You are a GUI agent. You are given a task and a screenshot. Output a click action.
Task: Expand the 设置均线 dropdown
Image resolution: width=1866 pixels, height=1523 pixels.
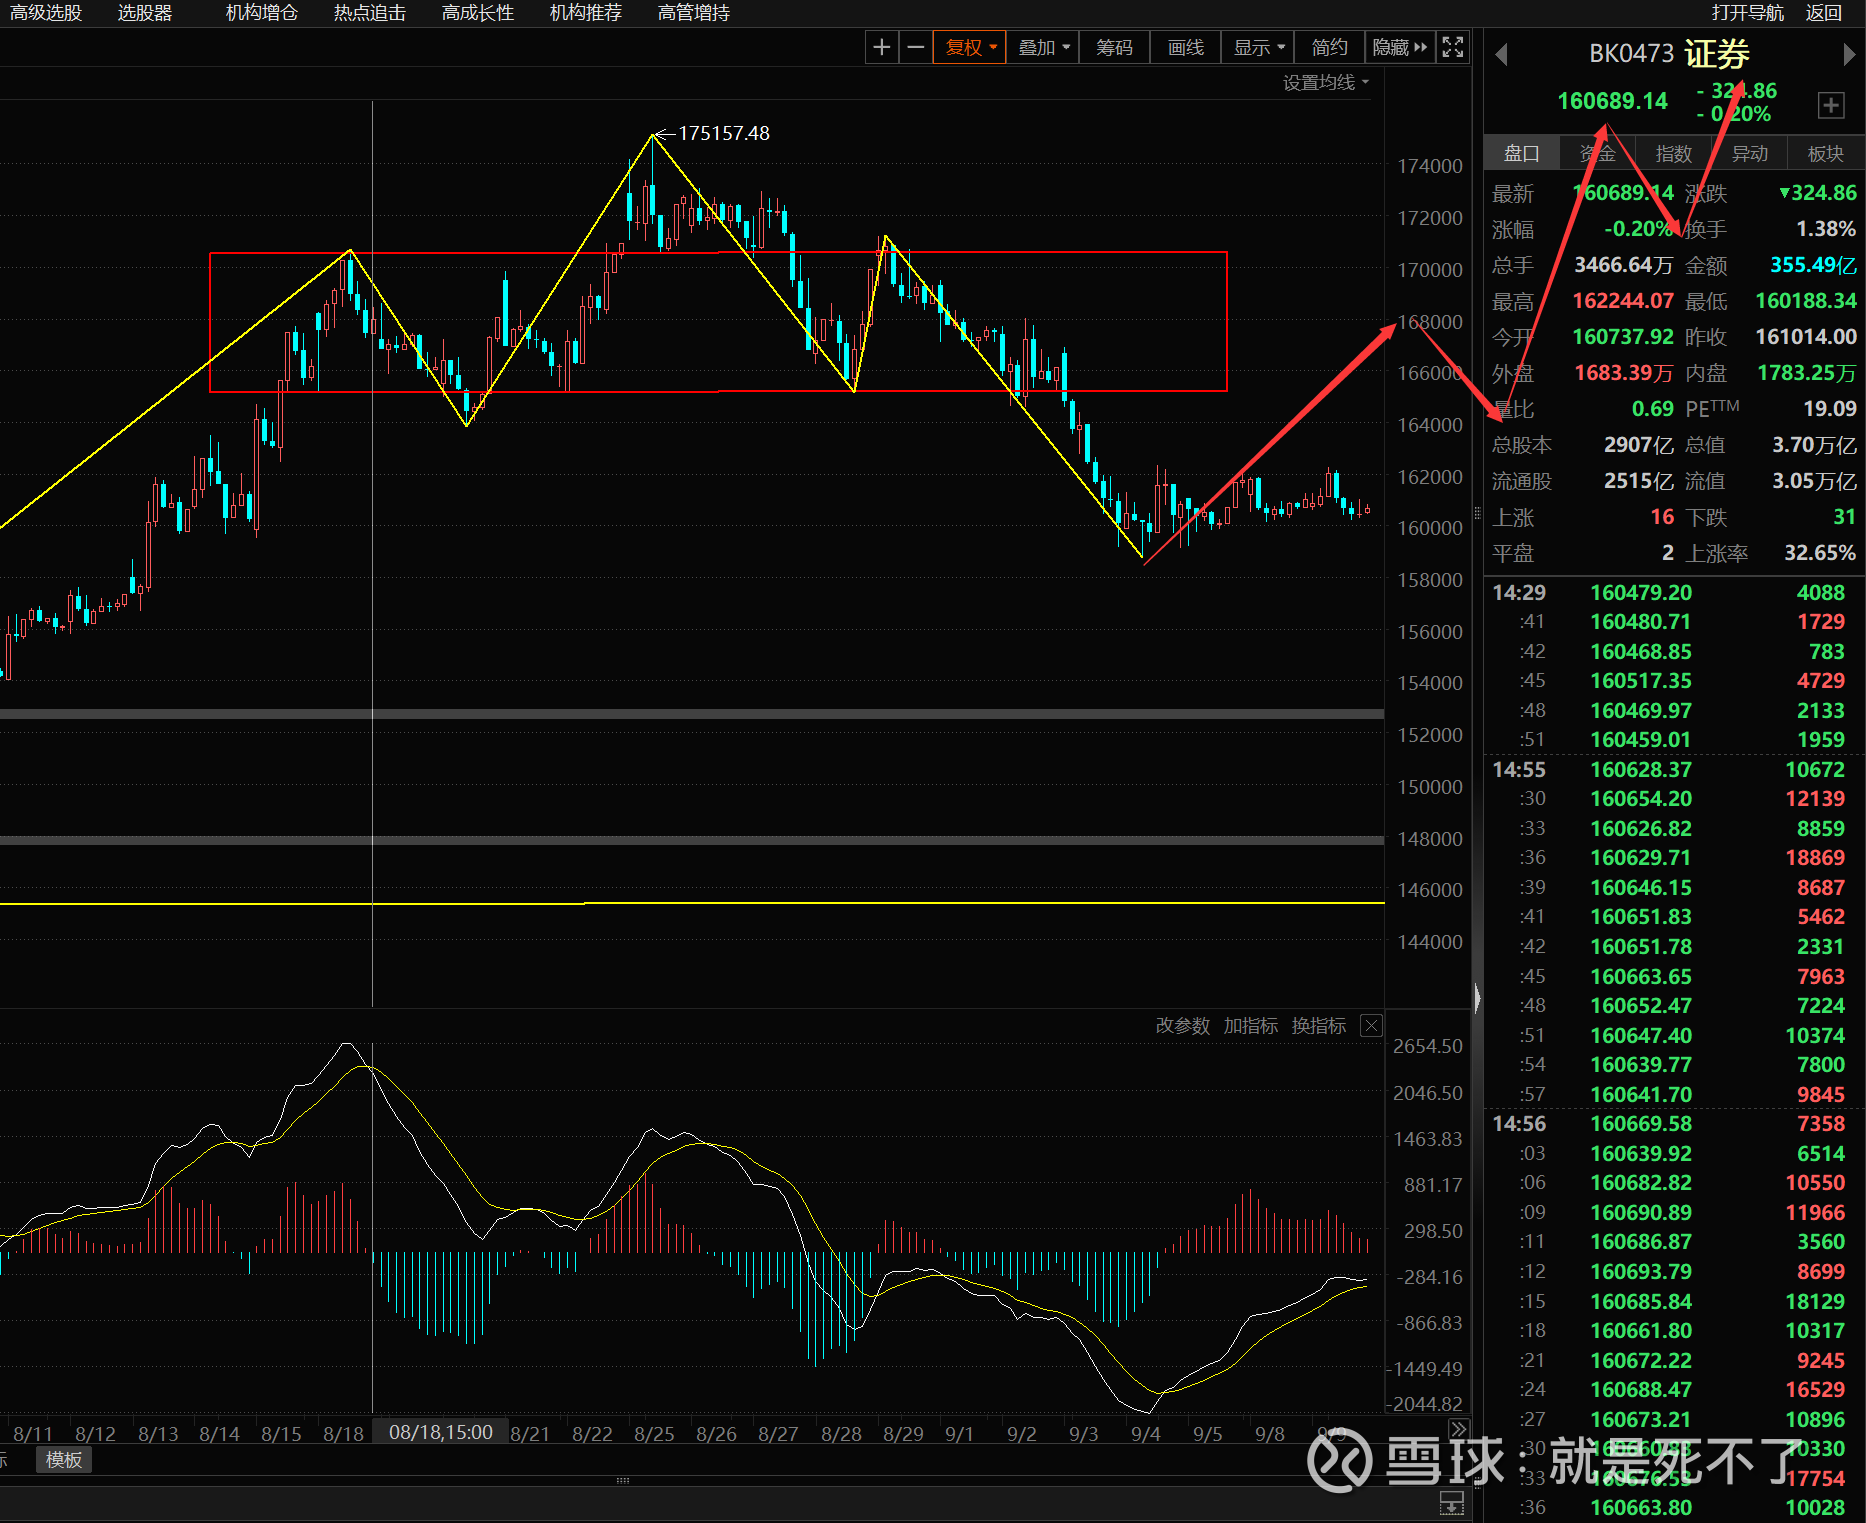pyautogui.click(x=1325, y=83)
